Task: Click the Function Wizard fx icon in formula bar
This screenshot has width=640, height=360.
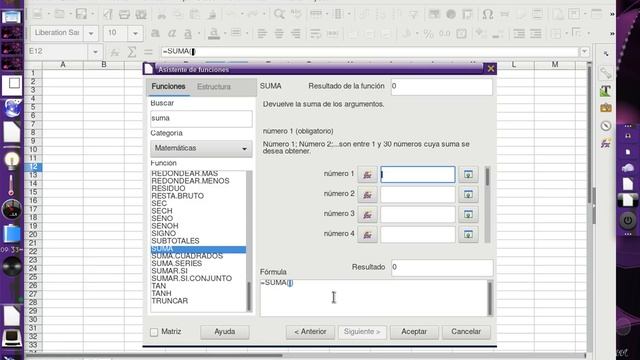Action: tap(115, 52)
